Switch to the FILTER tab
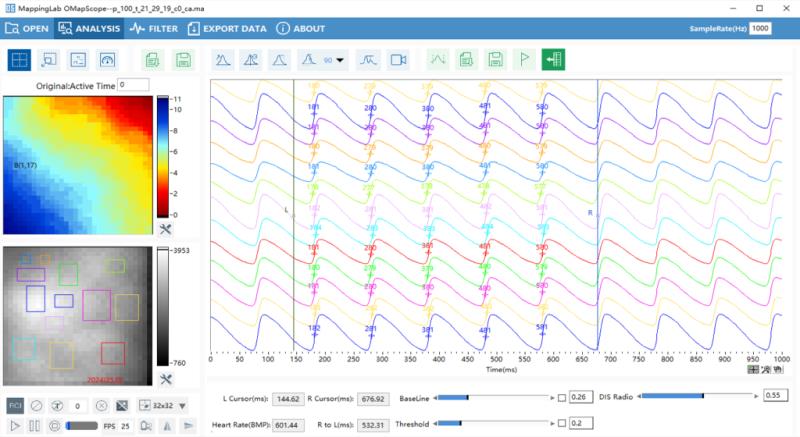The width and height of the screenshot is (800, 437). coord(154,29)
